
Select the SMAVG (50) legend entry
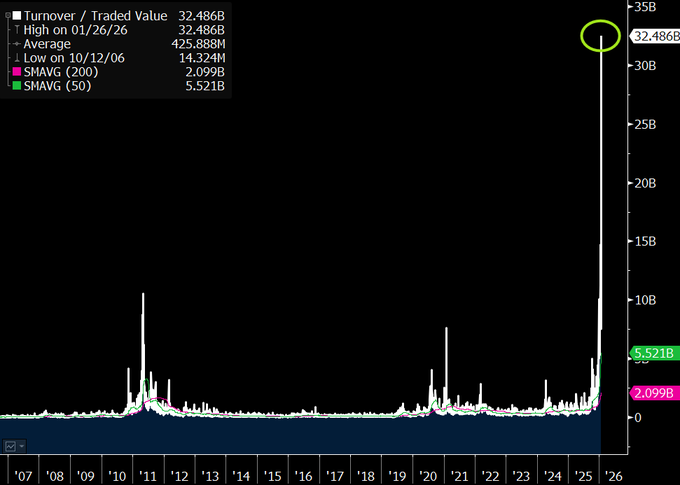(56, 86)
